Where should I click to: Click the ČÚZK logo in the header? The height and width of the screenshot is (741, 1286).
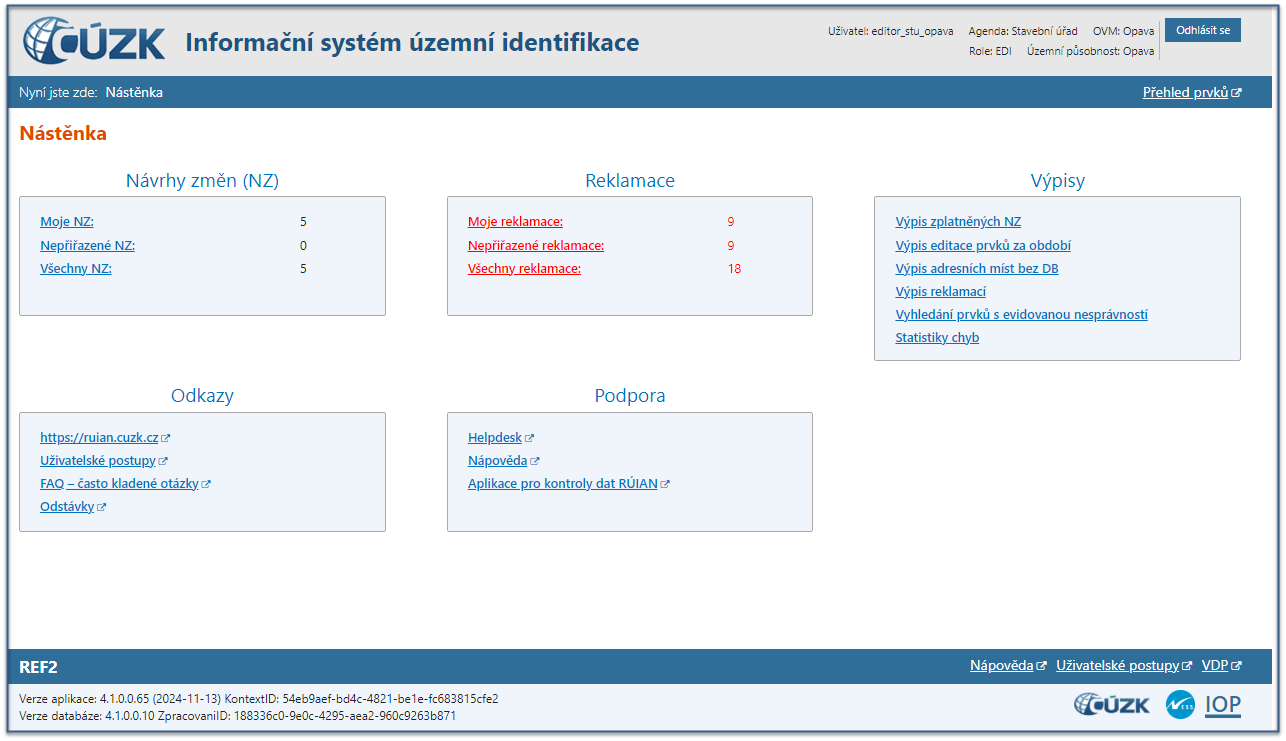94,42
